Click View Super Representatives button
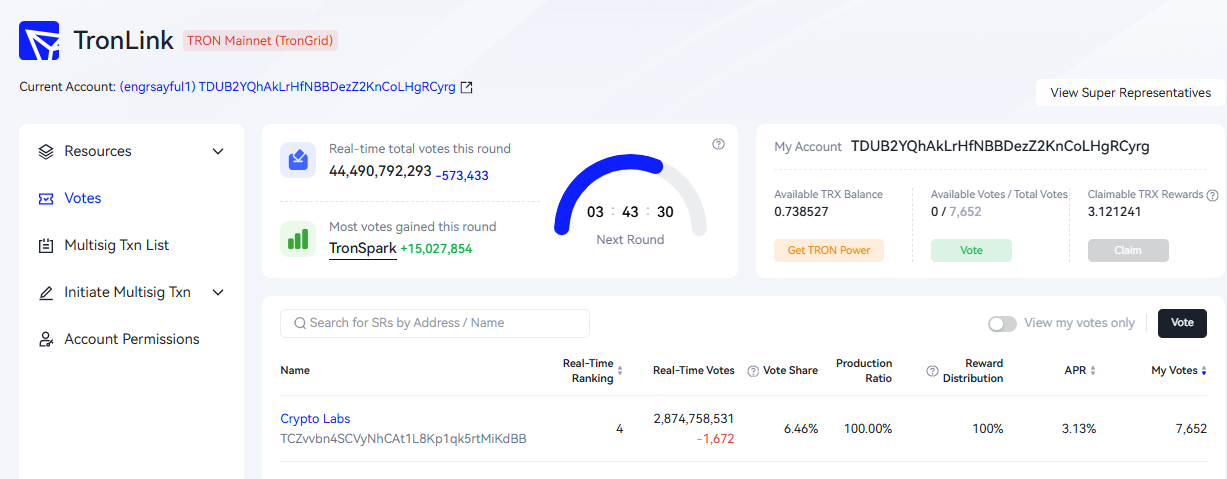Screen dimensions: 1227x479 pos(1130,93)
